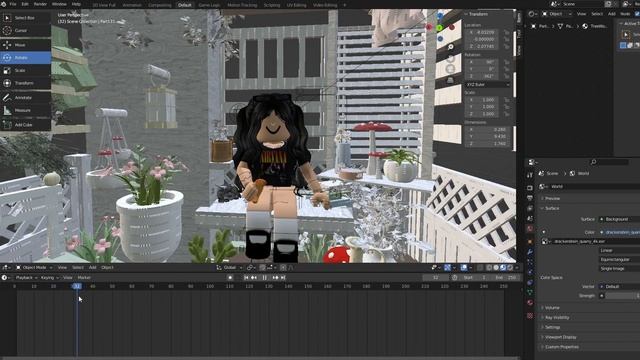
Task: Toggle viewport overlays button
Action: pyautogui.click(x=464, y=268)
